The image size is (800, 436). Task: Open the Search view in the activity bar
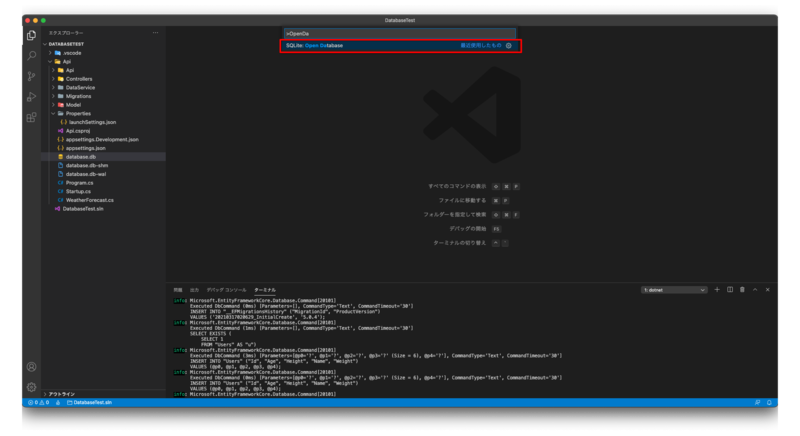point(32,56)
